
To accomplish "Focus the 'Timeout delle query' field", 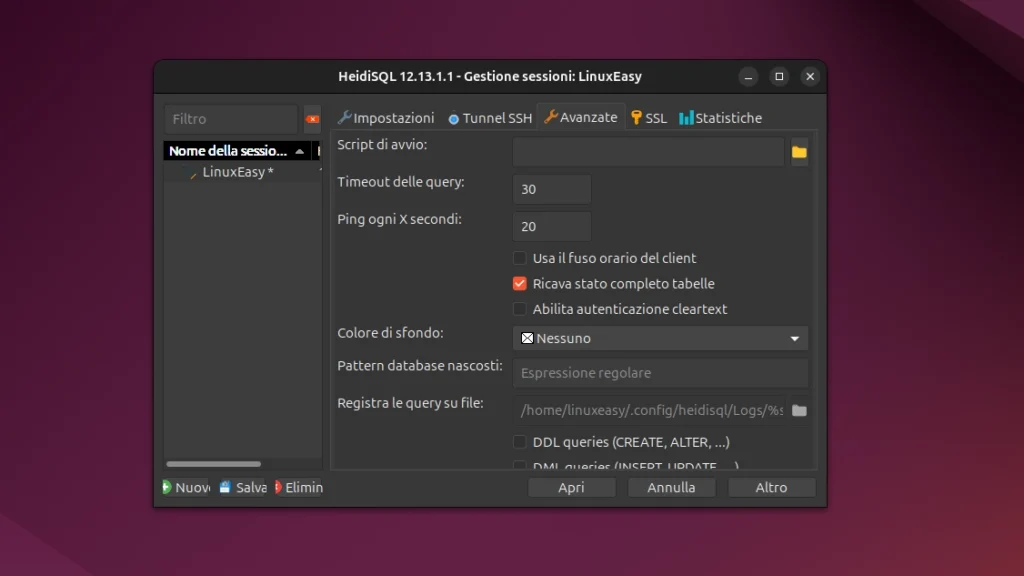I will pyautogui.click(x=551, y=189).
